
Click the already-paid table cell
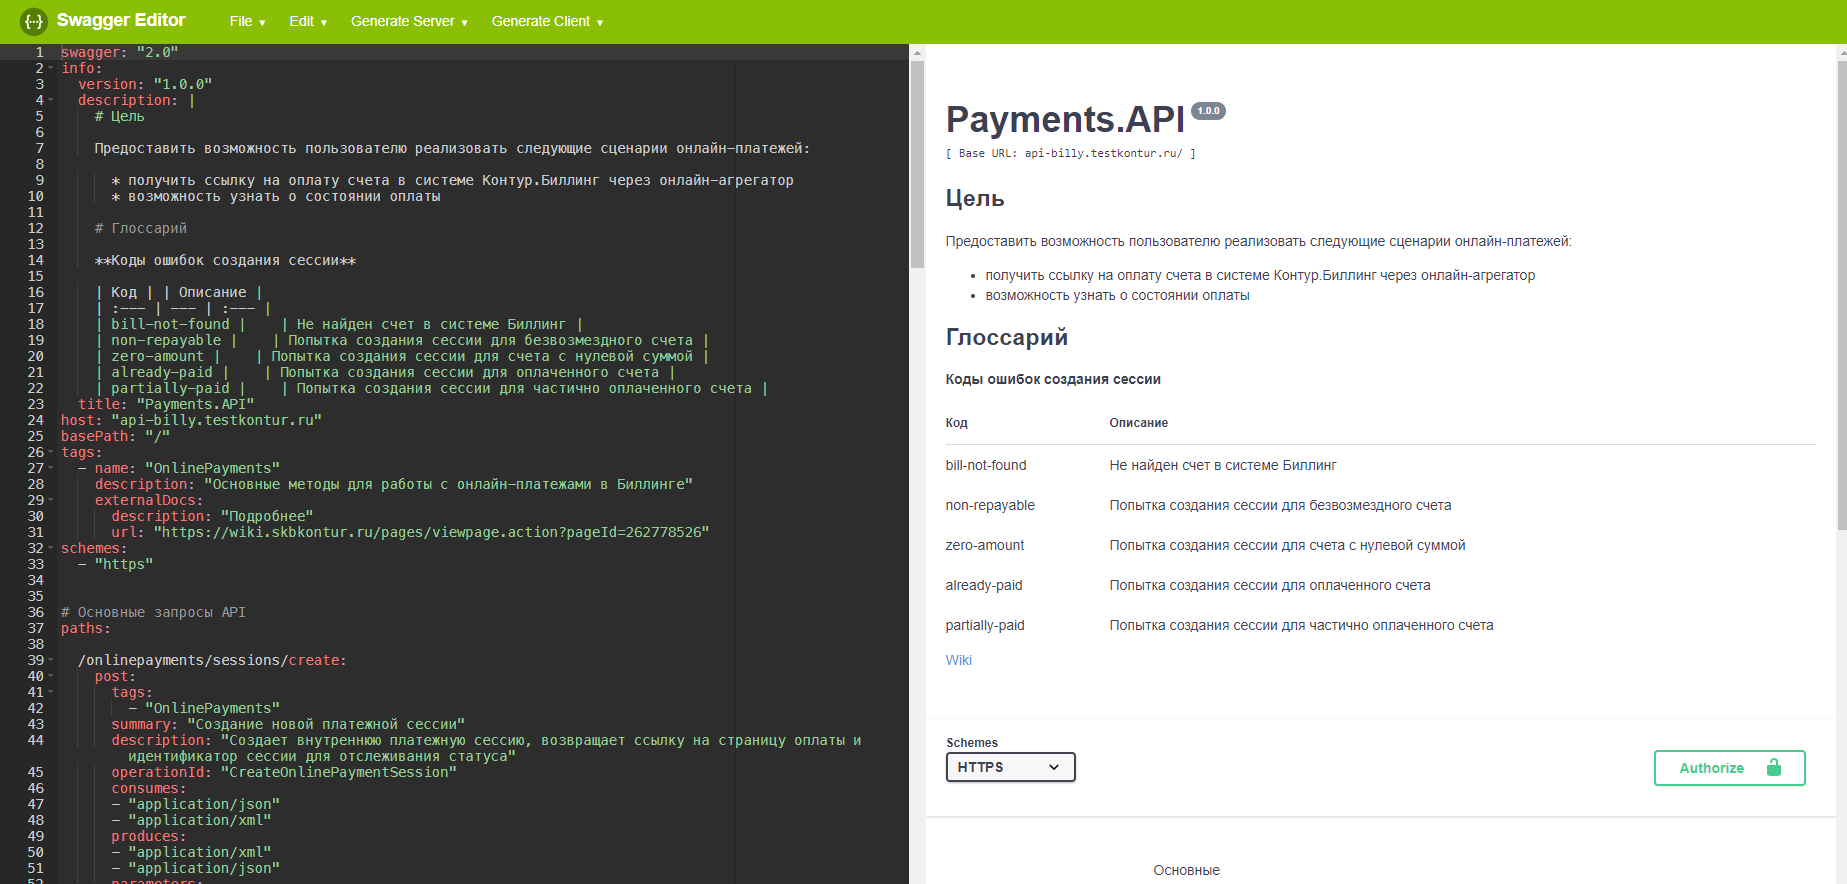(x=984, y=585)
